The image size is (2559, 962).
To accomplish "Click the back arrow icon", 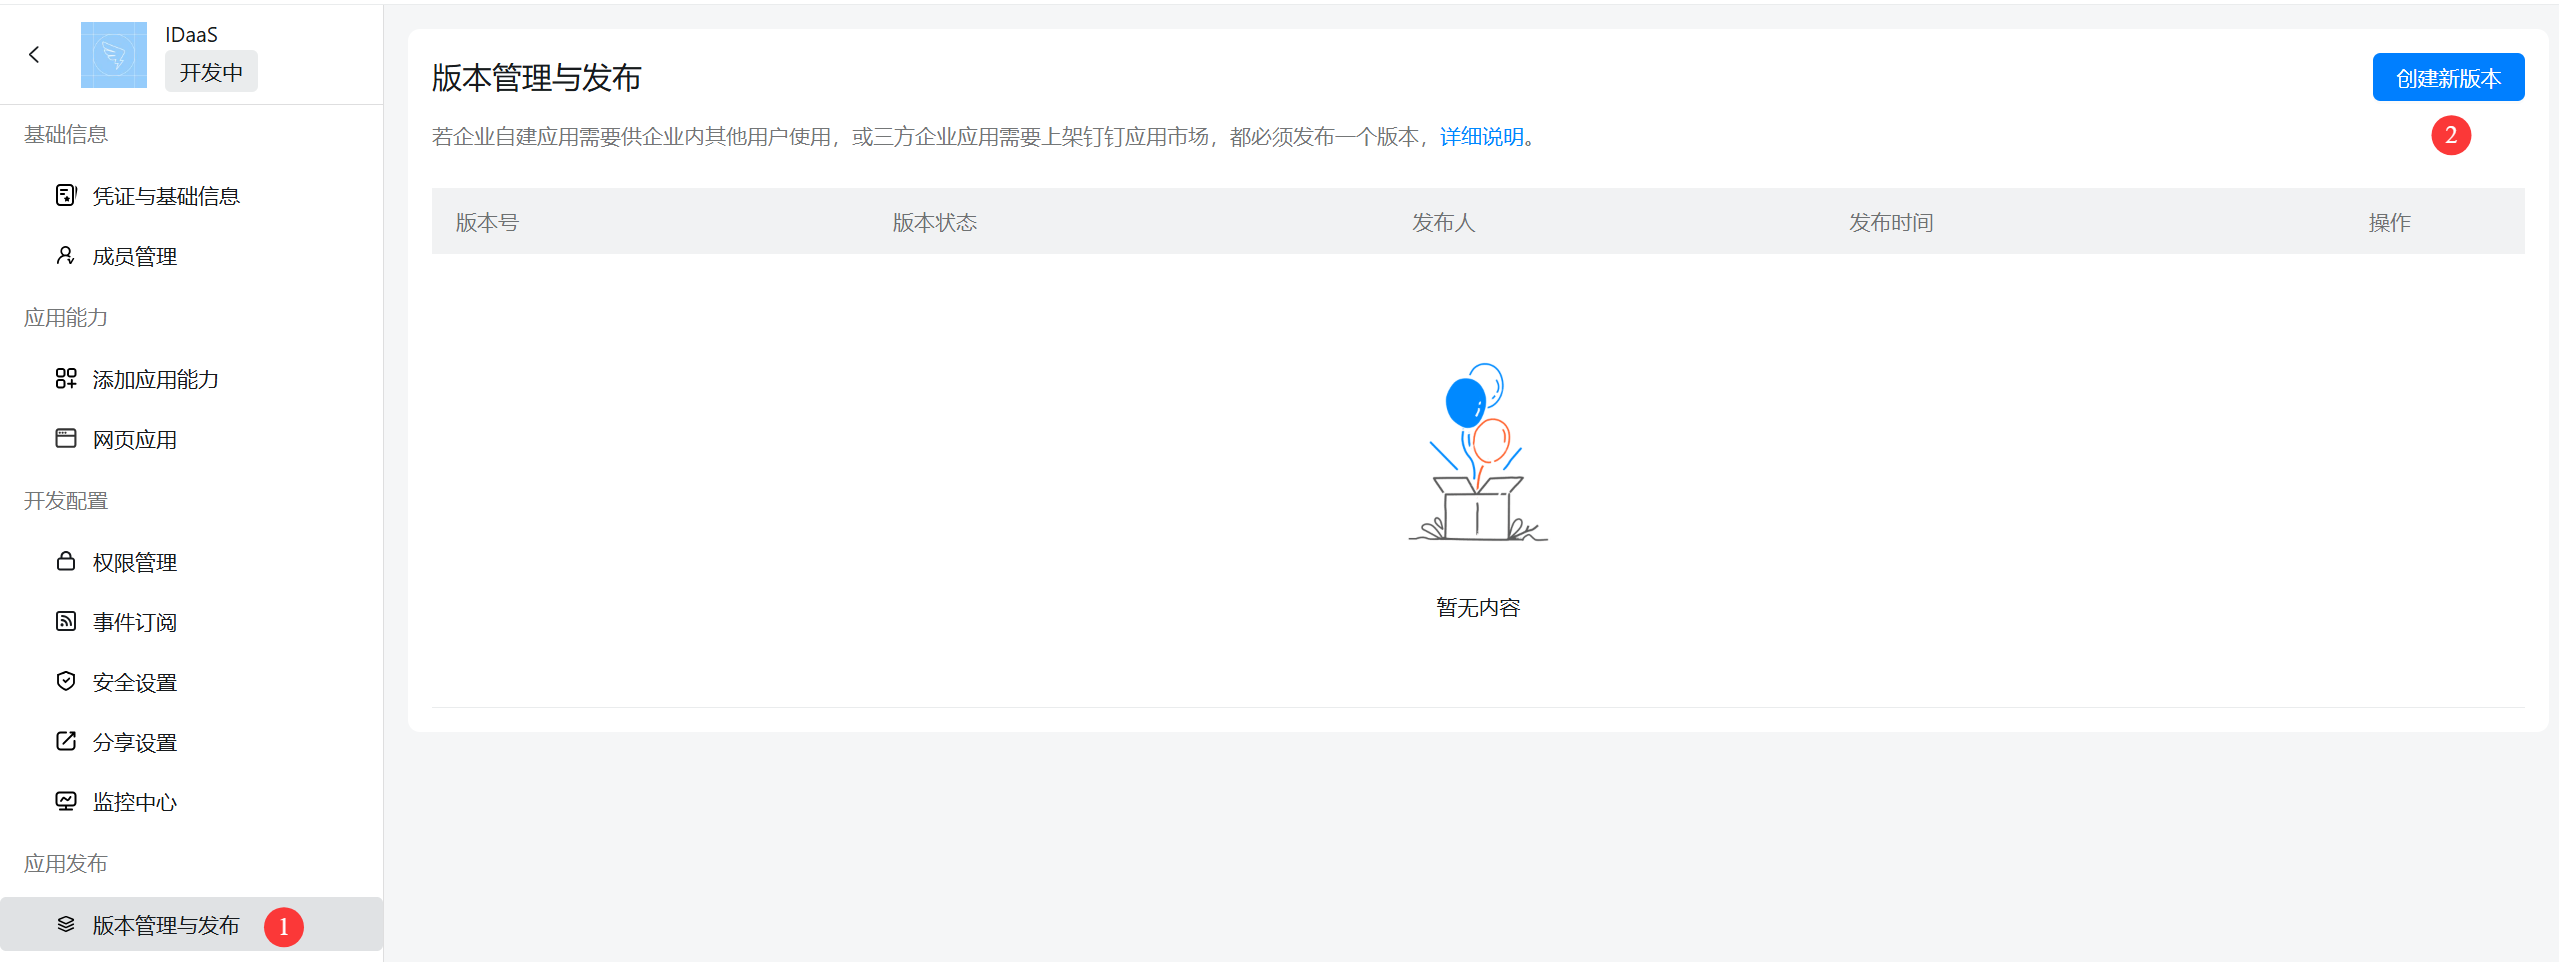I will pos(35,55).
